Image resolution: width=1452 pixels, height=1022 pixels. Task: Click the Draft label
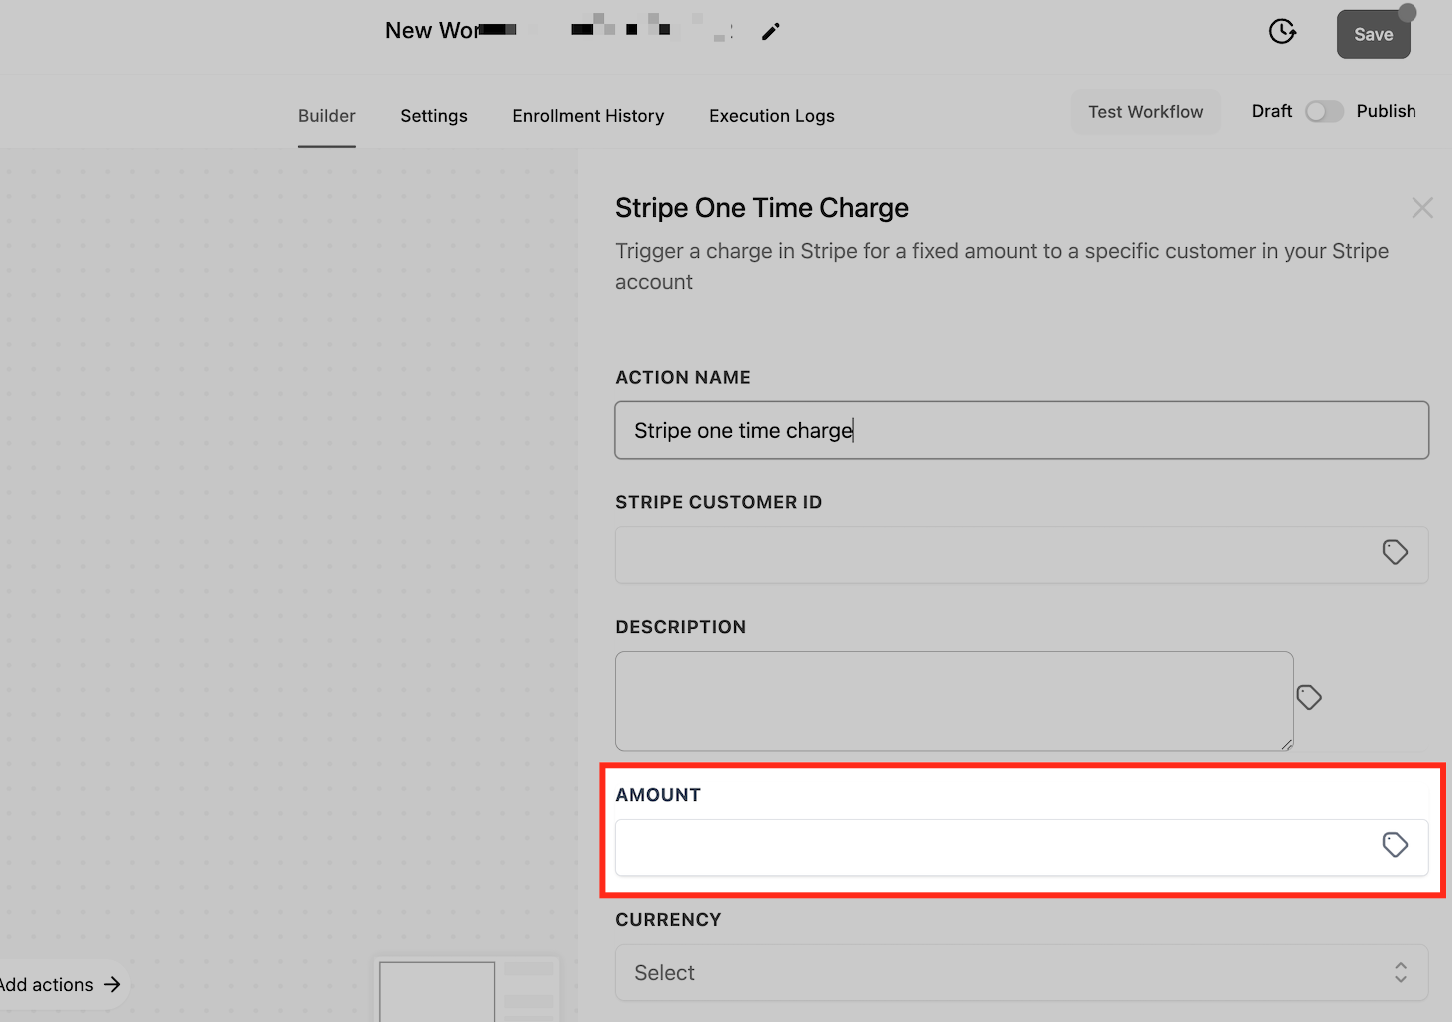[1272, 111]
